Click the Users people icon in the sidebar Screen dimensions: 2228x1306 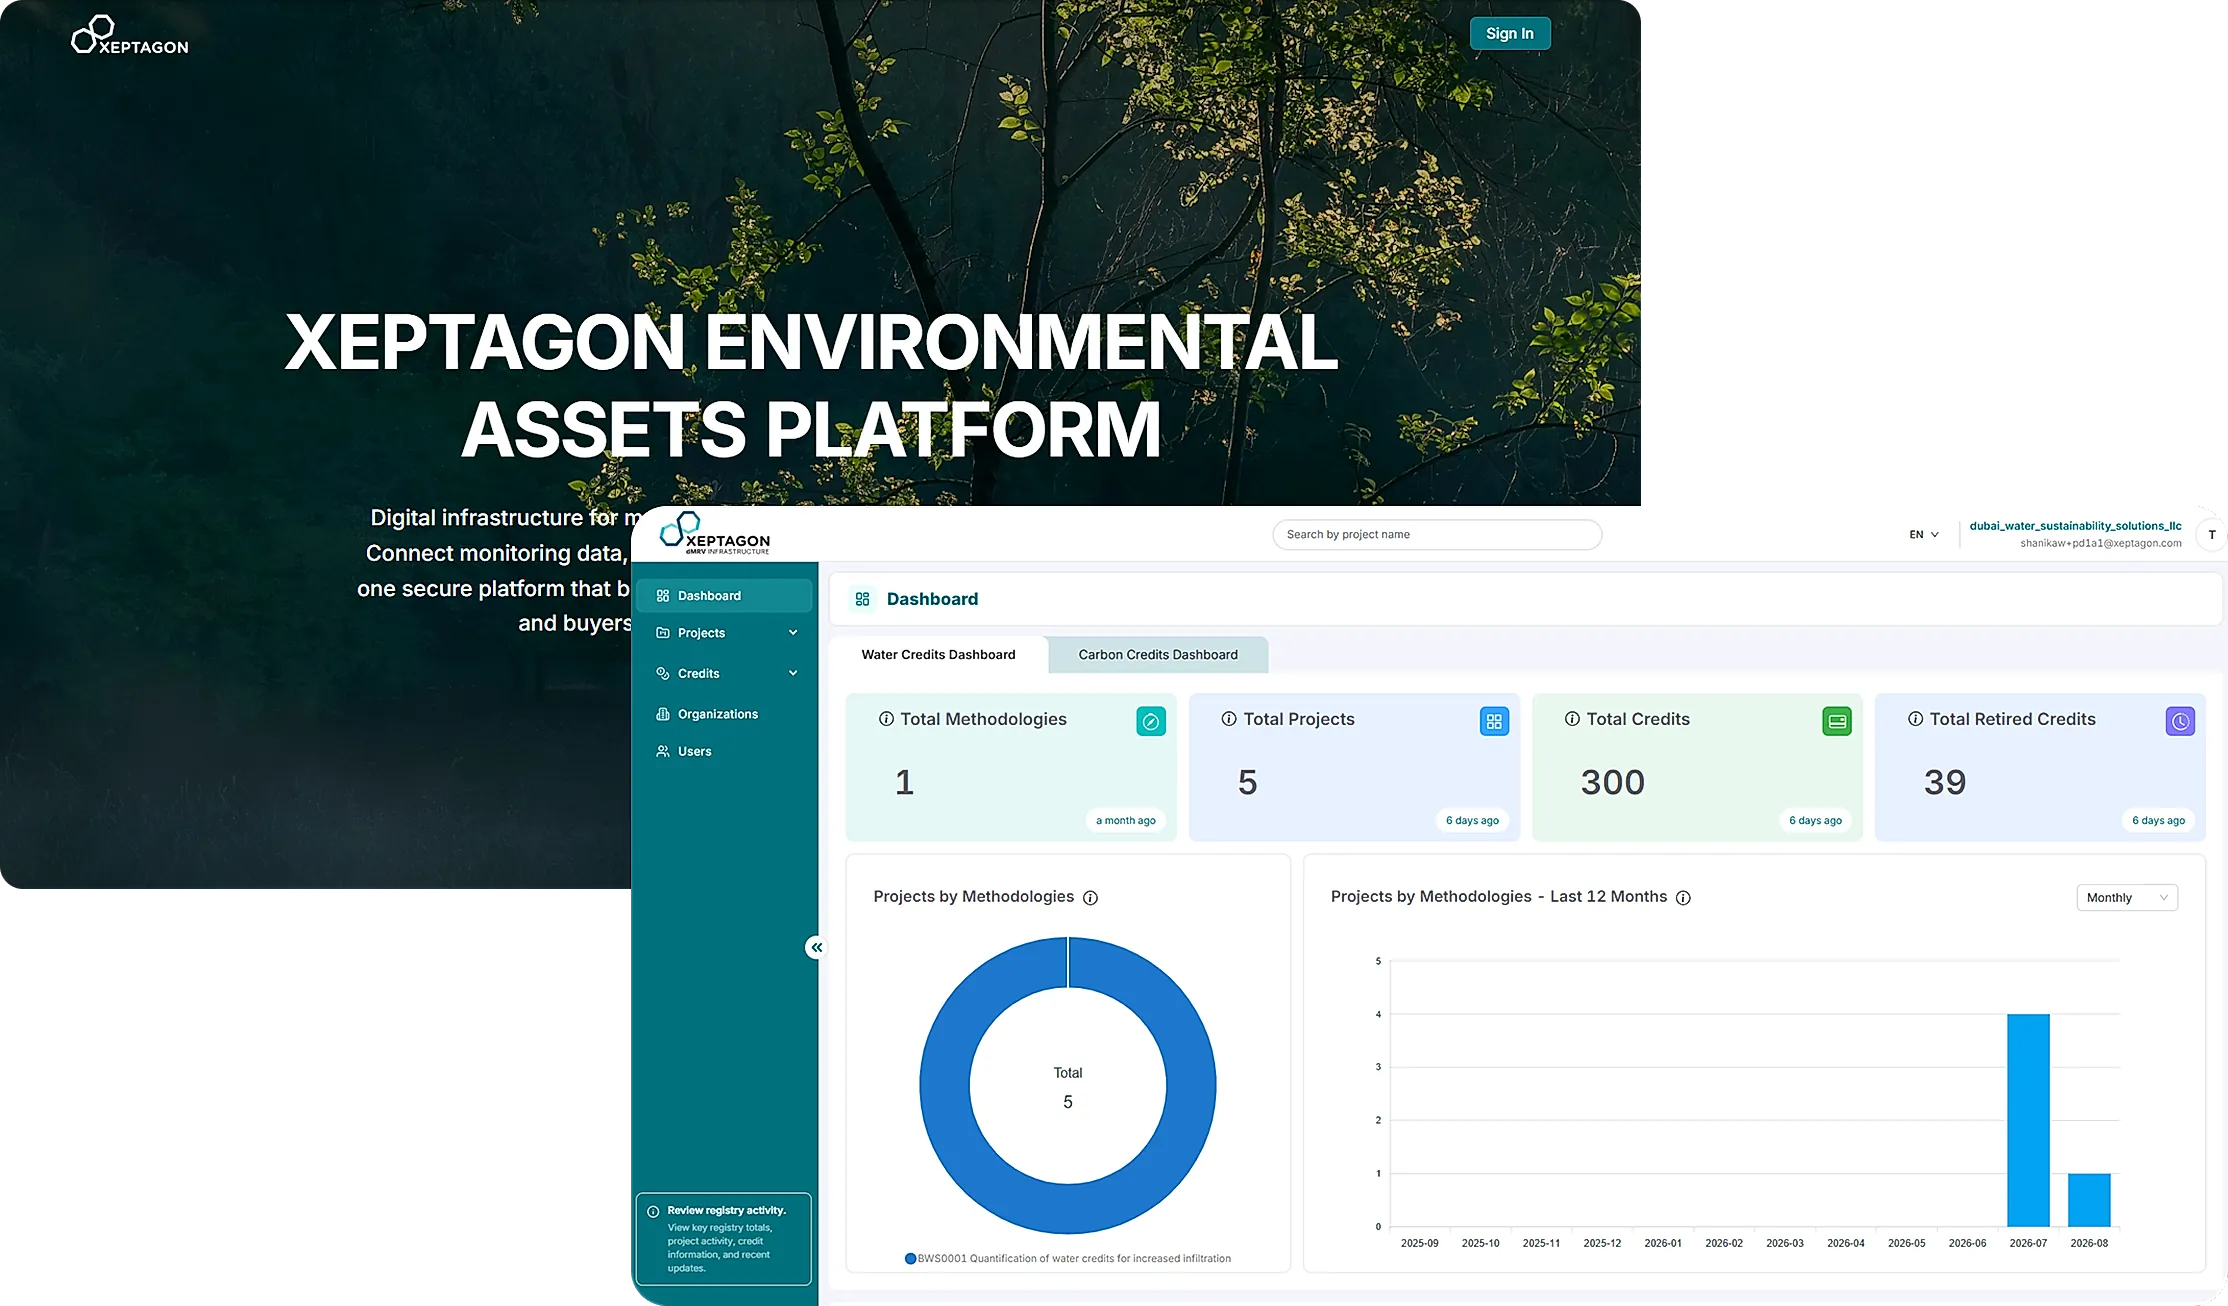coord(662,751)
